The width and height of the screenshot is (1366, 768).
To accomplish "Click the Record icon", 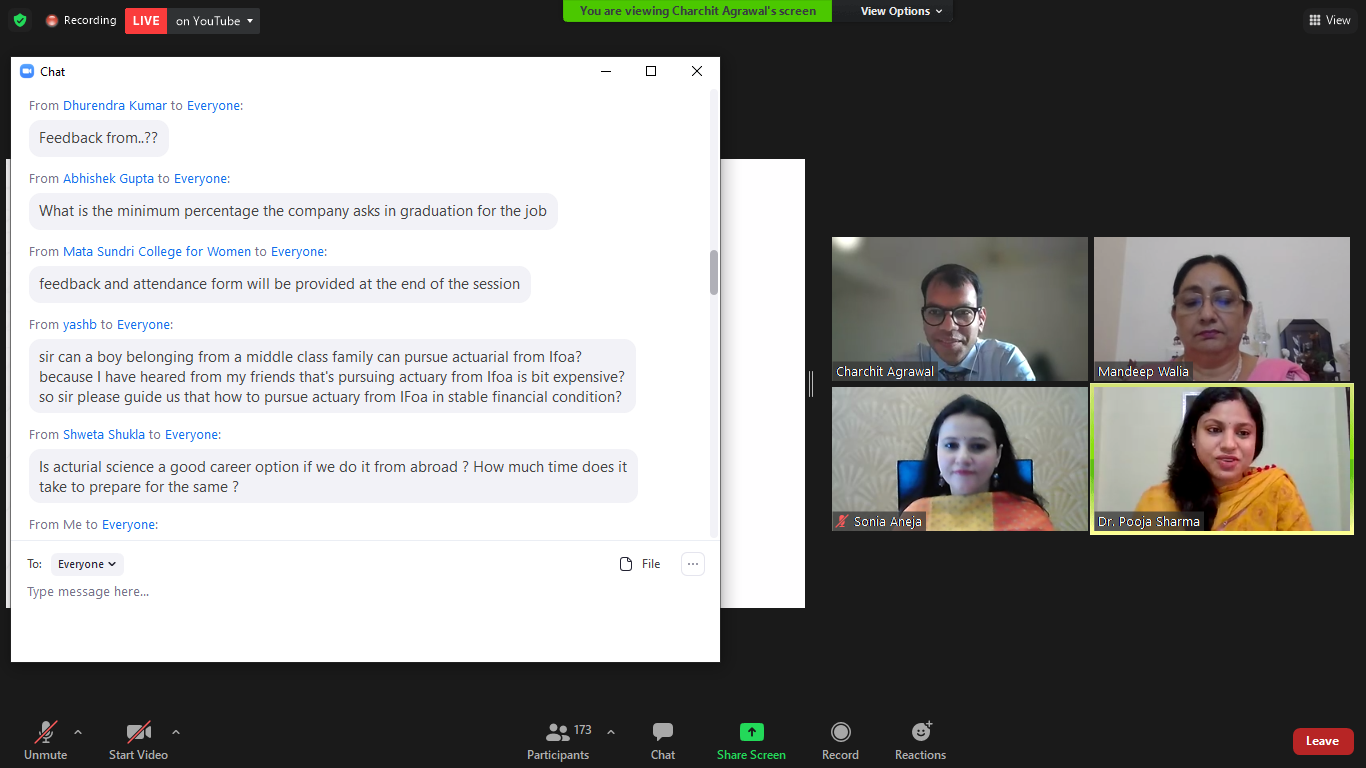I will coord(840,733).
